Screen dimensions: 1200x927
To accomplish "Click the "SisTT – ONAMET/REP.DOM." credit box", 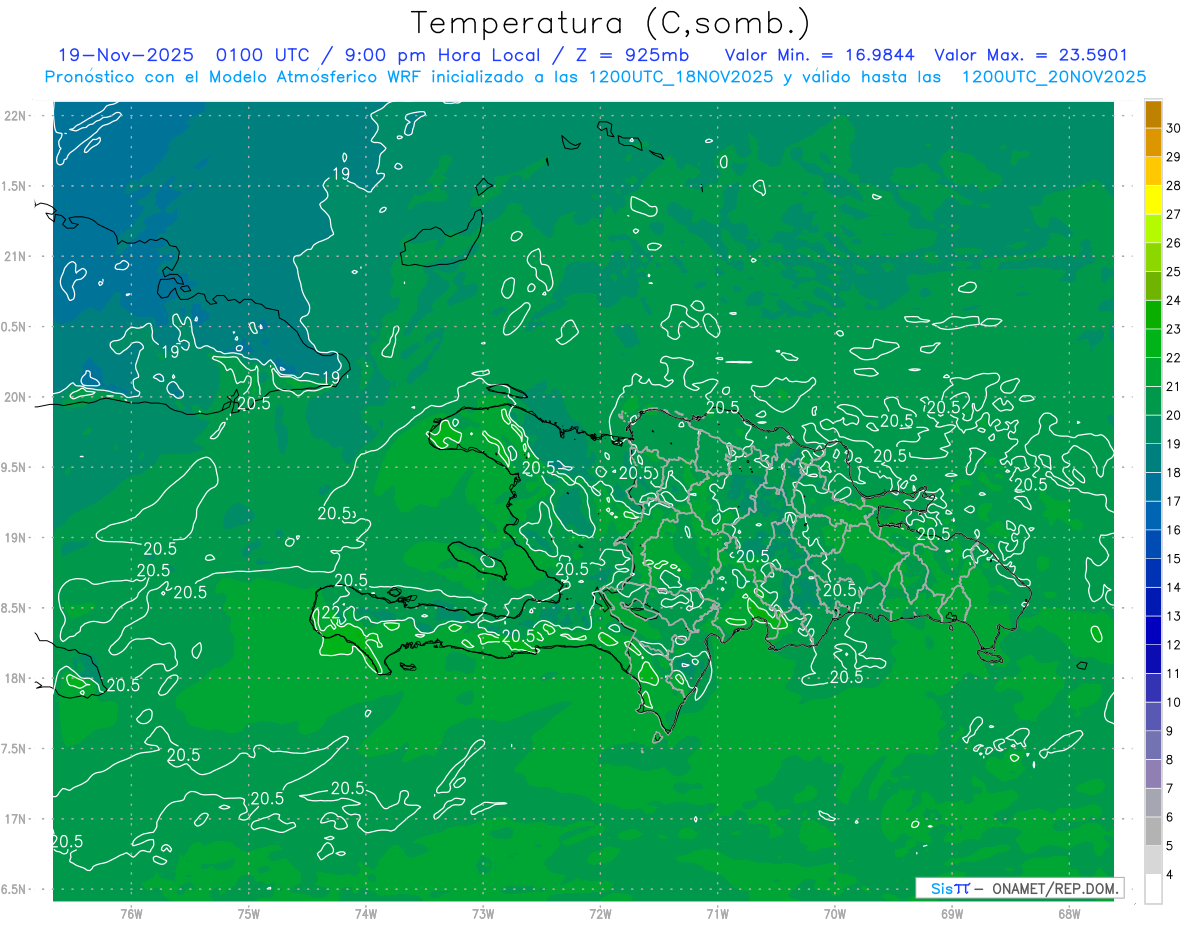I will (x=1019, y=888).
